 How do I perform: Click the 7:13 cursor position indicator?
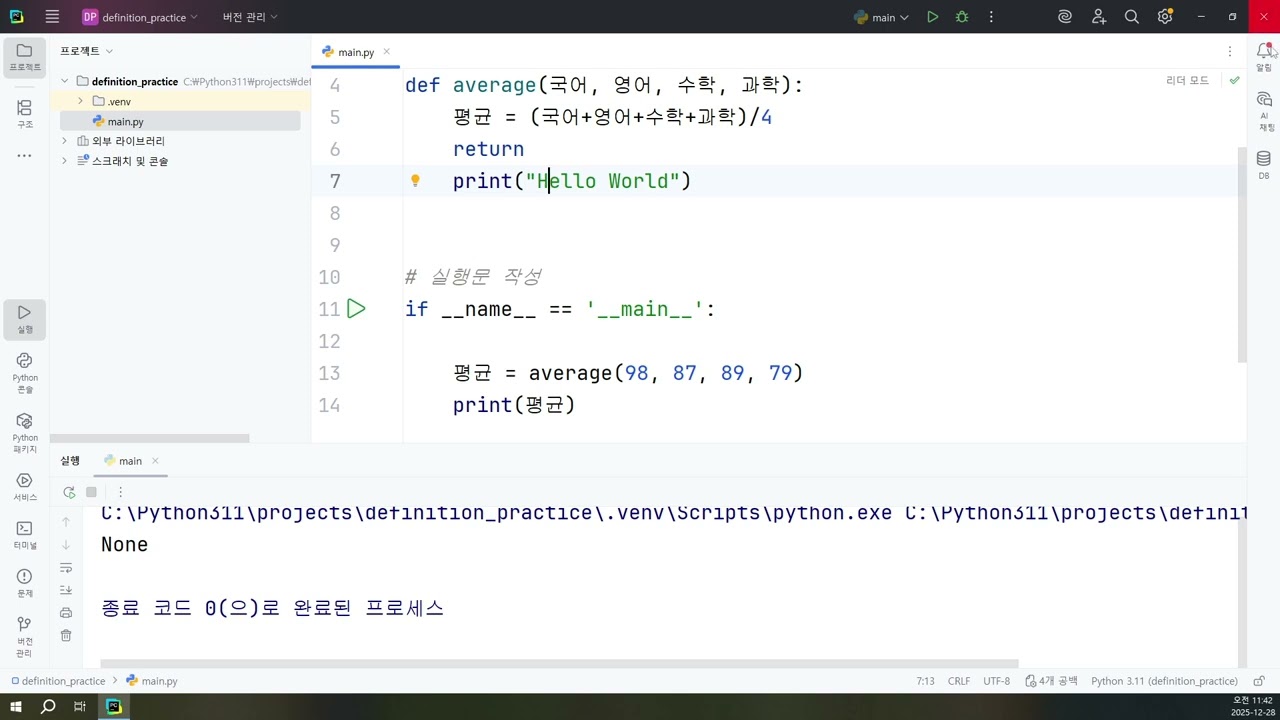(925, 681)
